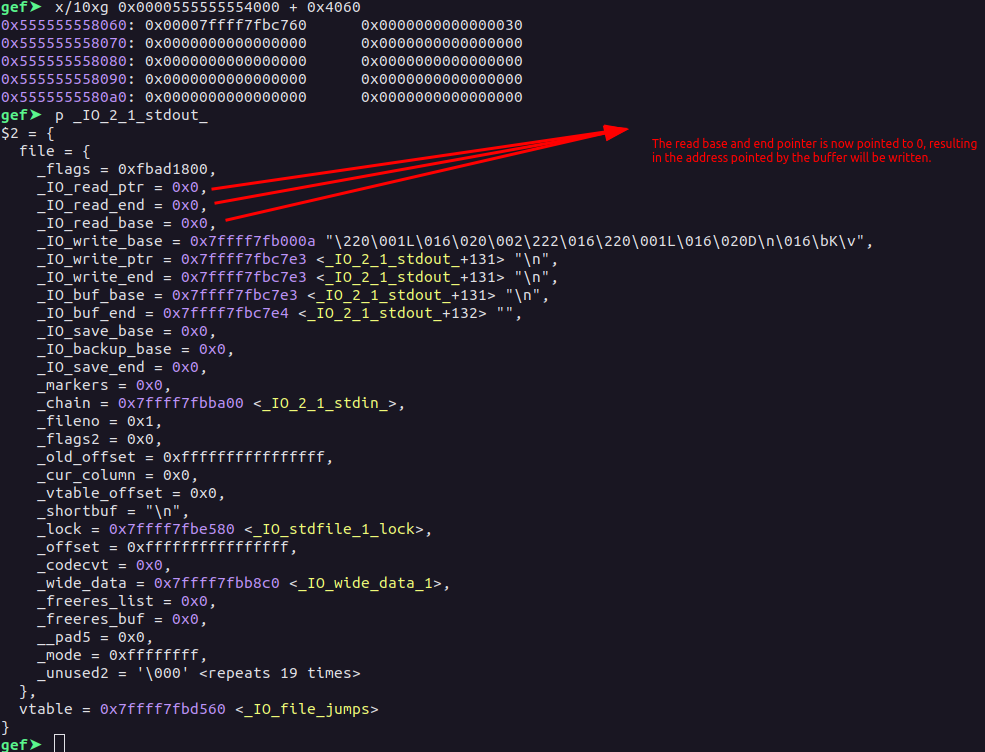Click the _wide_data address 0x7ffff7fbb8c0
This screenshot has height=752, width=985.
[217, 584]
